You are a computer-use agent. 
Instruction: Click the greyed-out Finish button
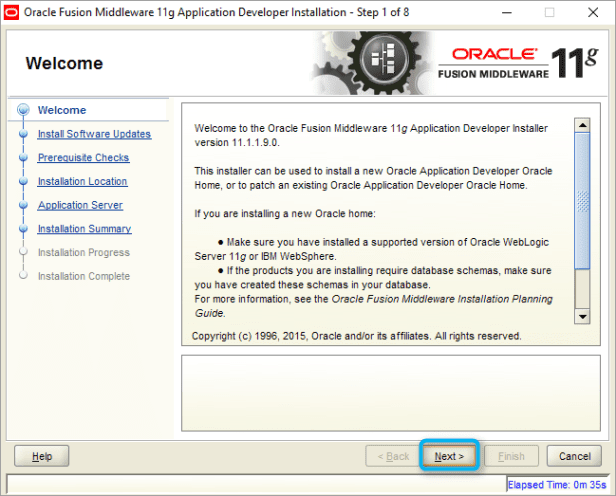511,456
